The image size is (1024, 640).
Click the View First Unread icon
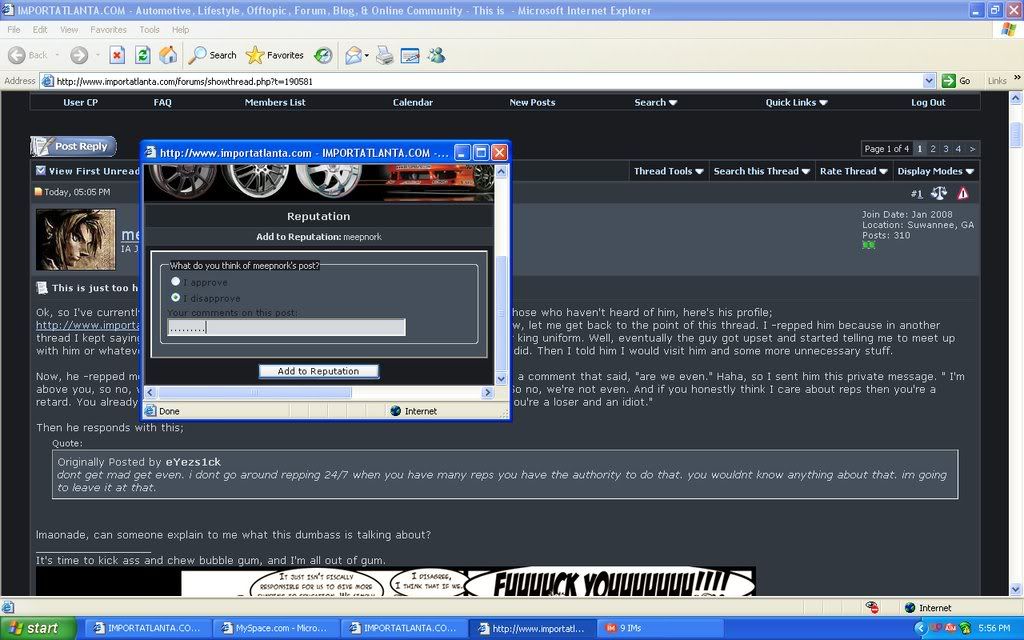pos(41,171)
